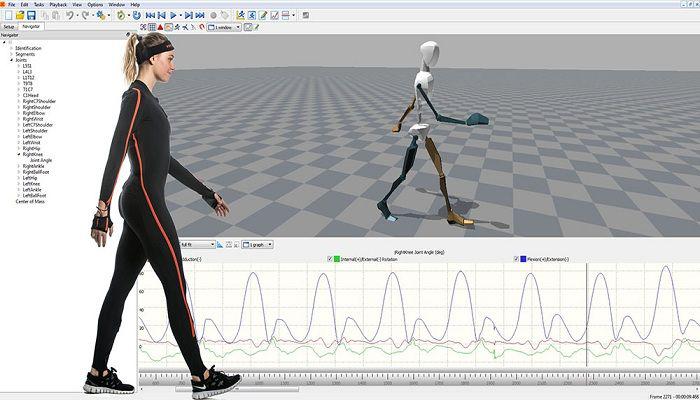Play the motion recording

click(173, 15)
